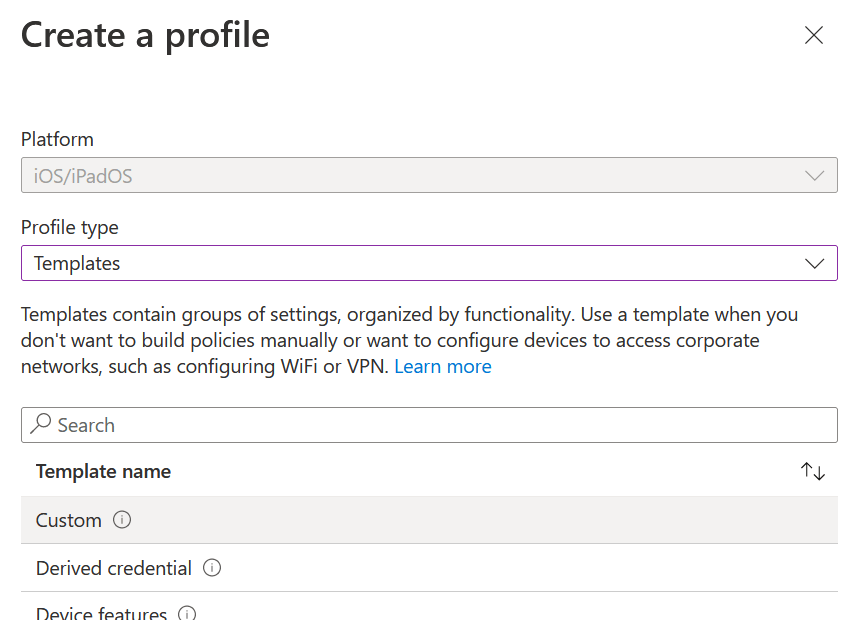Image resolution: width=862 pixels, height=620 pixels.
Task: Click the magnifier search icon
Action: pyautogui.click(x=41, y=424)
